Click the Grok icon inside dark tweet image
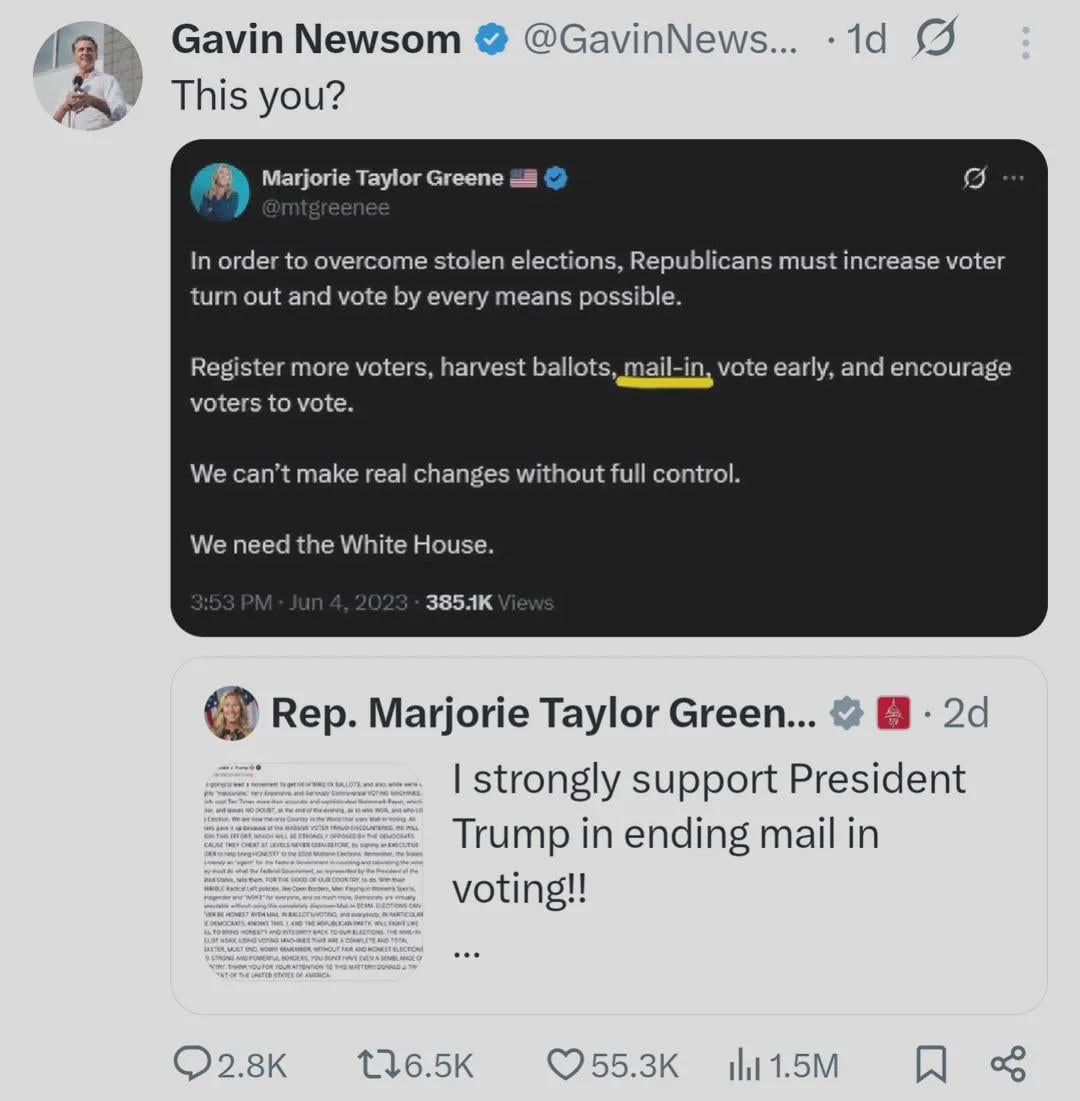1080x1101 pixels. pos(974,178)
